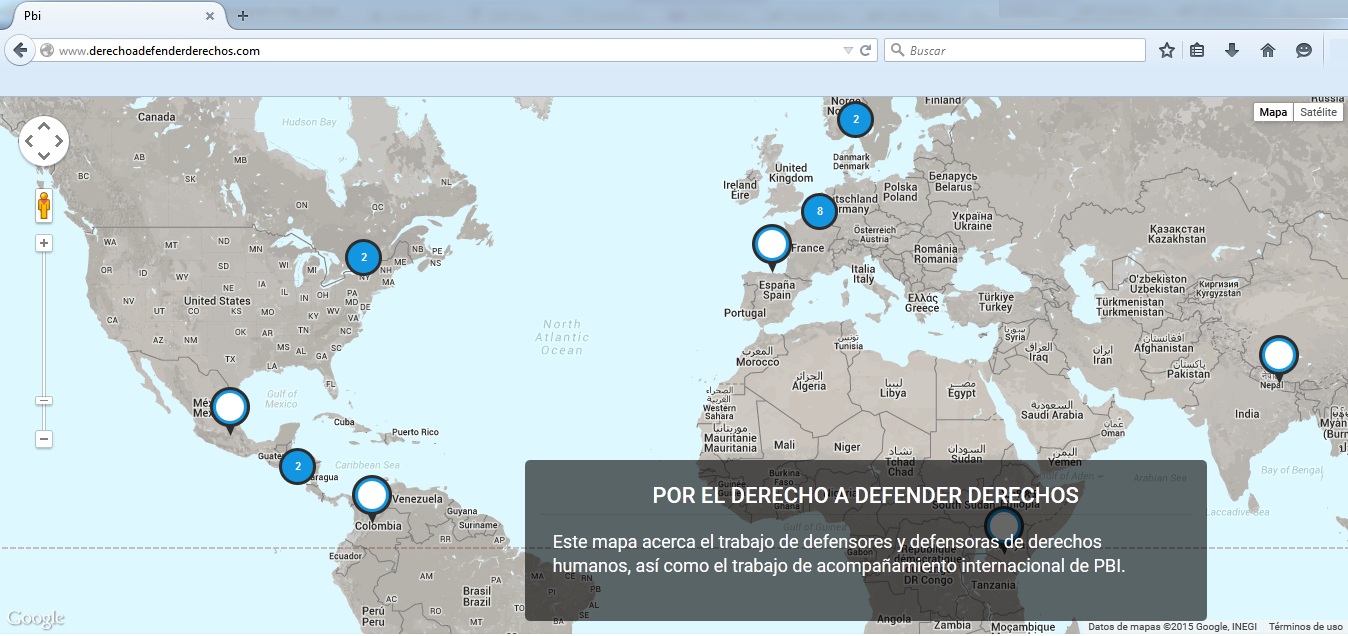1348x636 pixels.
Task: Switch map to Mapa view
Action: tap(1273, 112)
